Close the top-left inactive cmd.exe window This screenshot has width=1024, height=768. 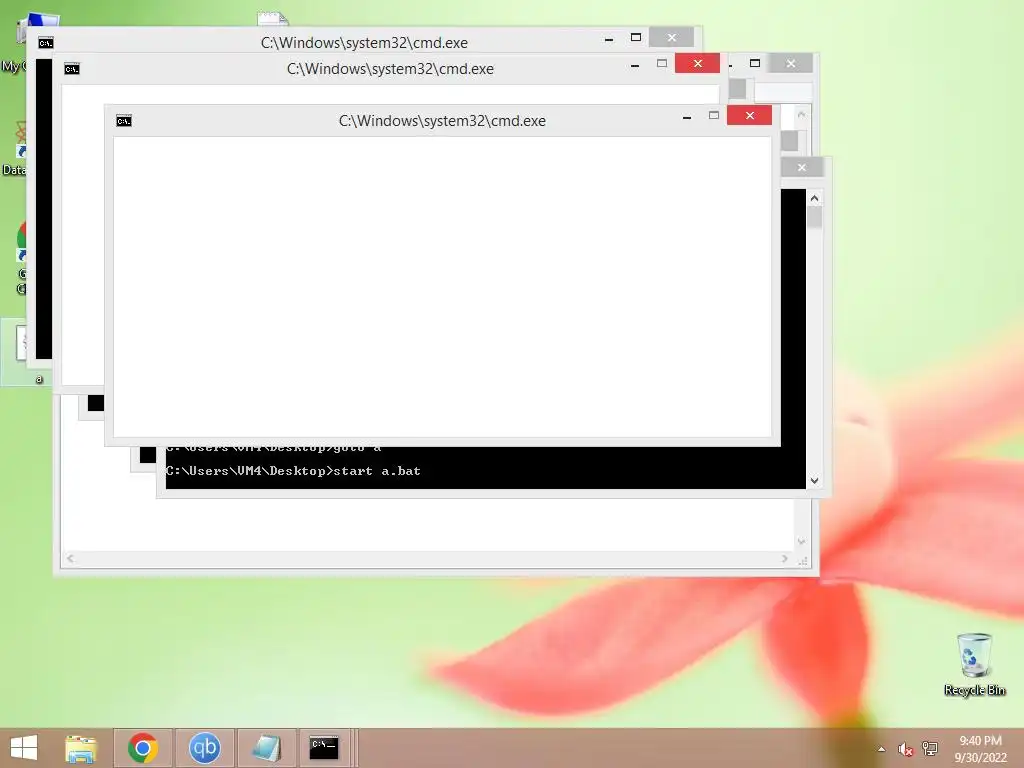pyautogui.click(x=671, y=37)
